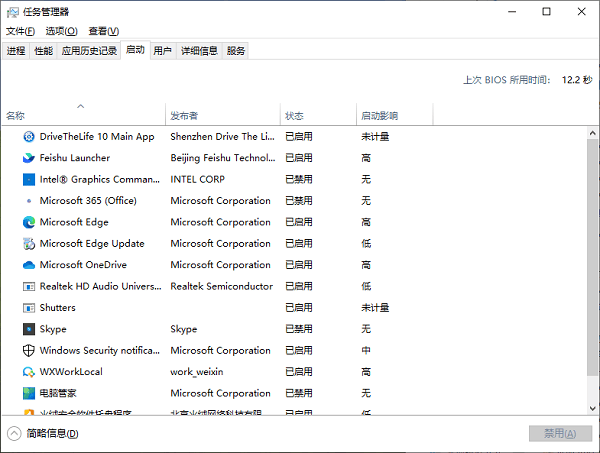Open the 文件(F) menu
This screenshot has height=453, width=600.
pyautogui.click(x=21, y=31)
